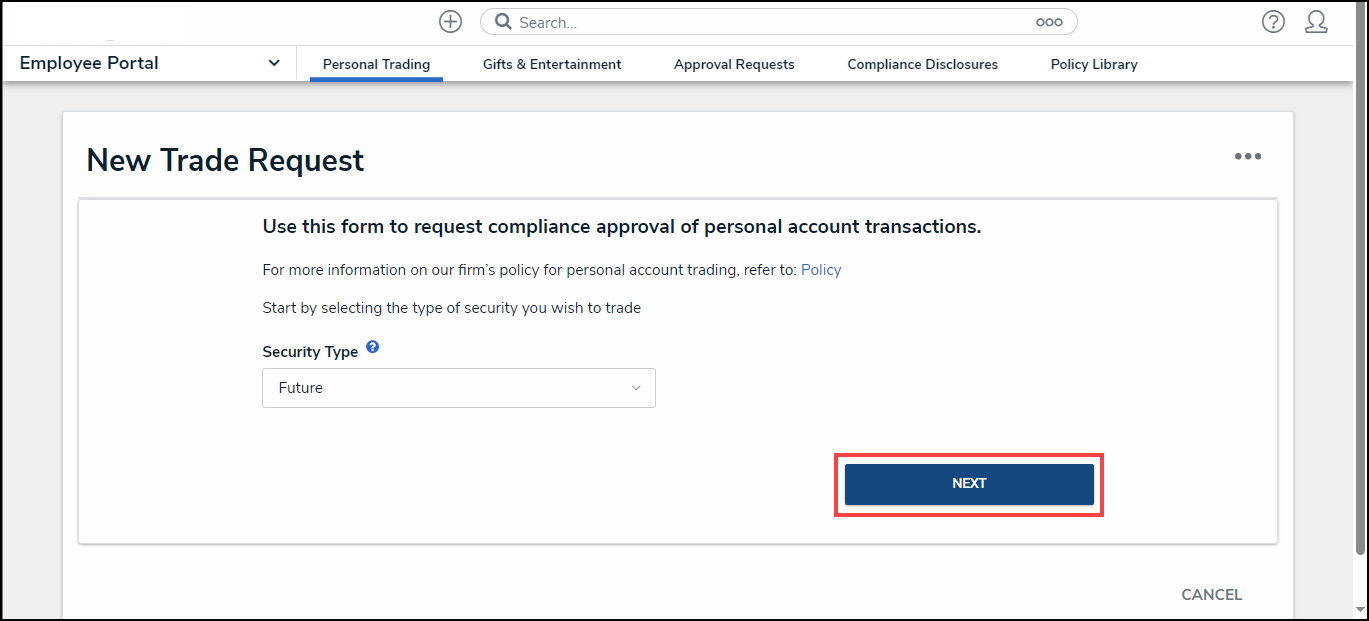Focus the Search input field
Viewport: 1369px width, 621px height.
click(x=770, y=22)
